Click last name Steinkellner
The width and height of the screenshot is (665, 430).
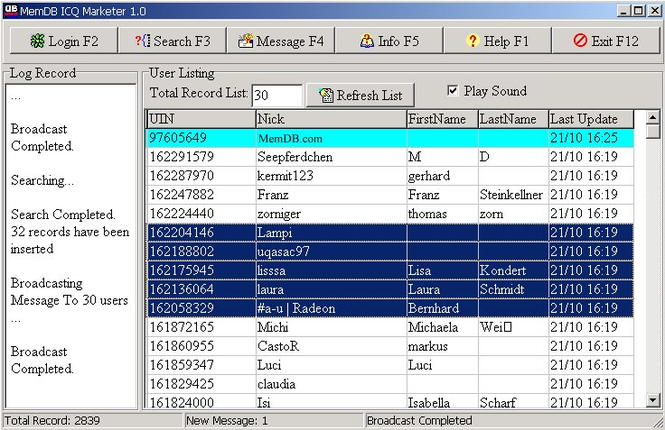point(511,195)
